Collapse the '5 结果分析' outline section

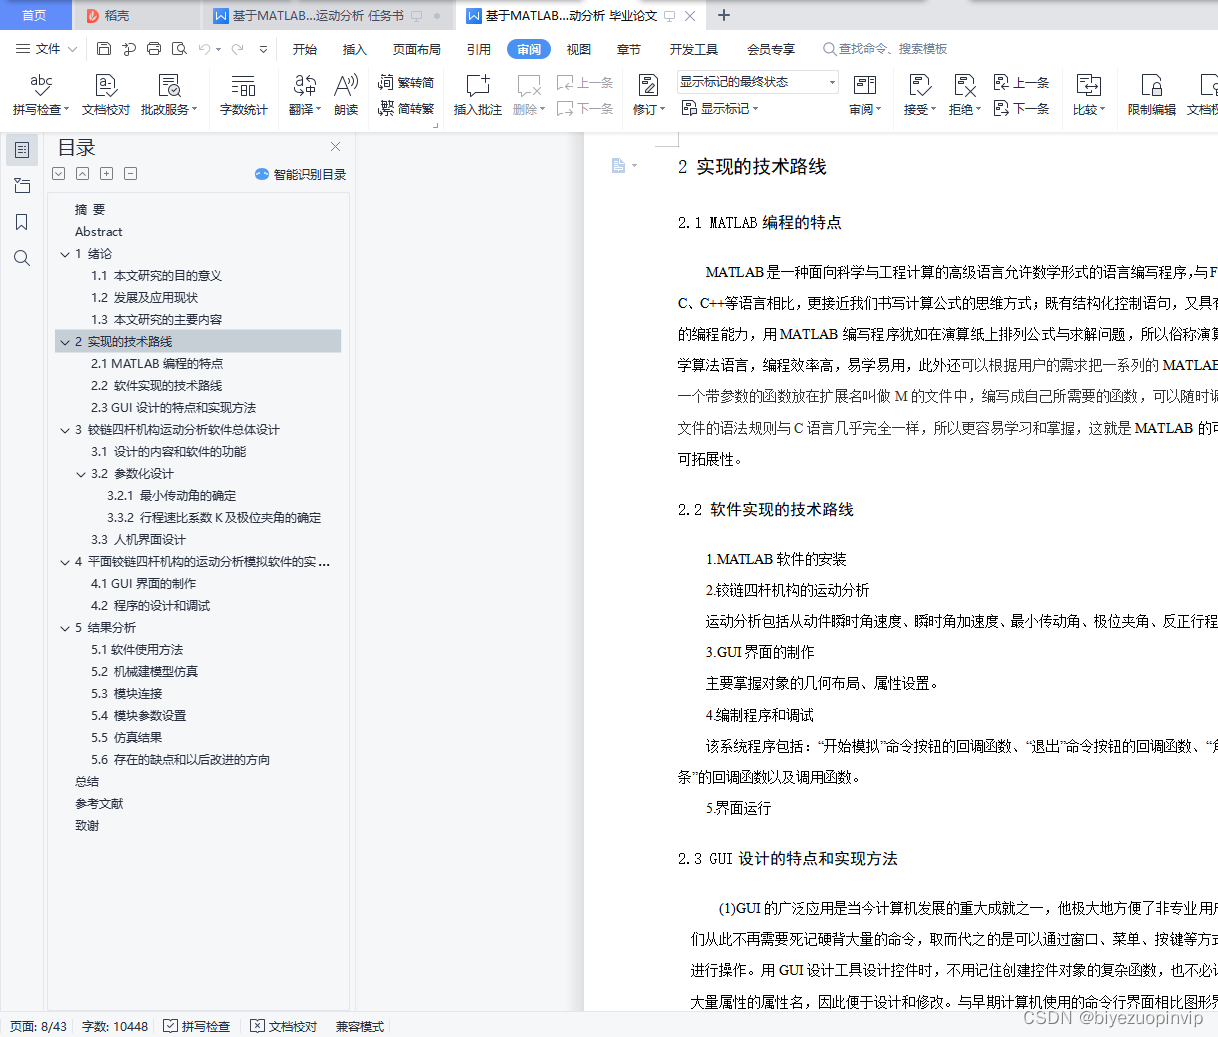pyautogui.click(x=65, y=628)
